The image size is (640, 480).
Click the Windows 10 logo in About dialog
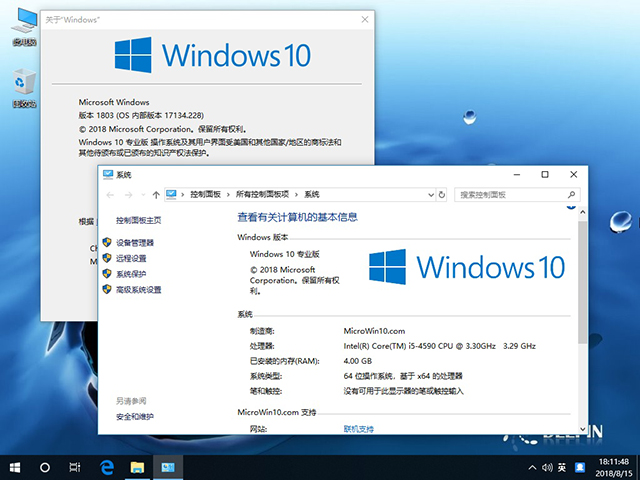[x=213, y=55]
